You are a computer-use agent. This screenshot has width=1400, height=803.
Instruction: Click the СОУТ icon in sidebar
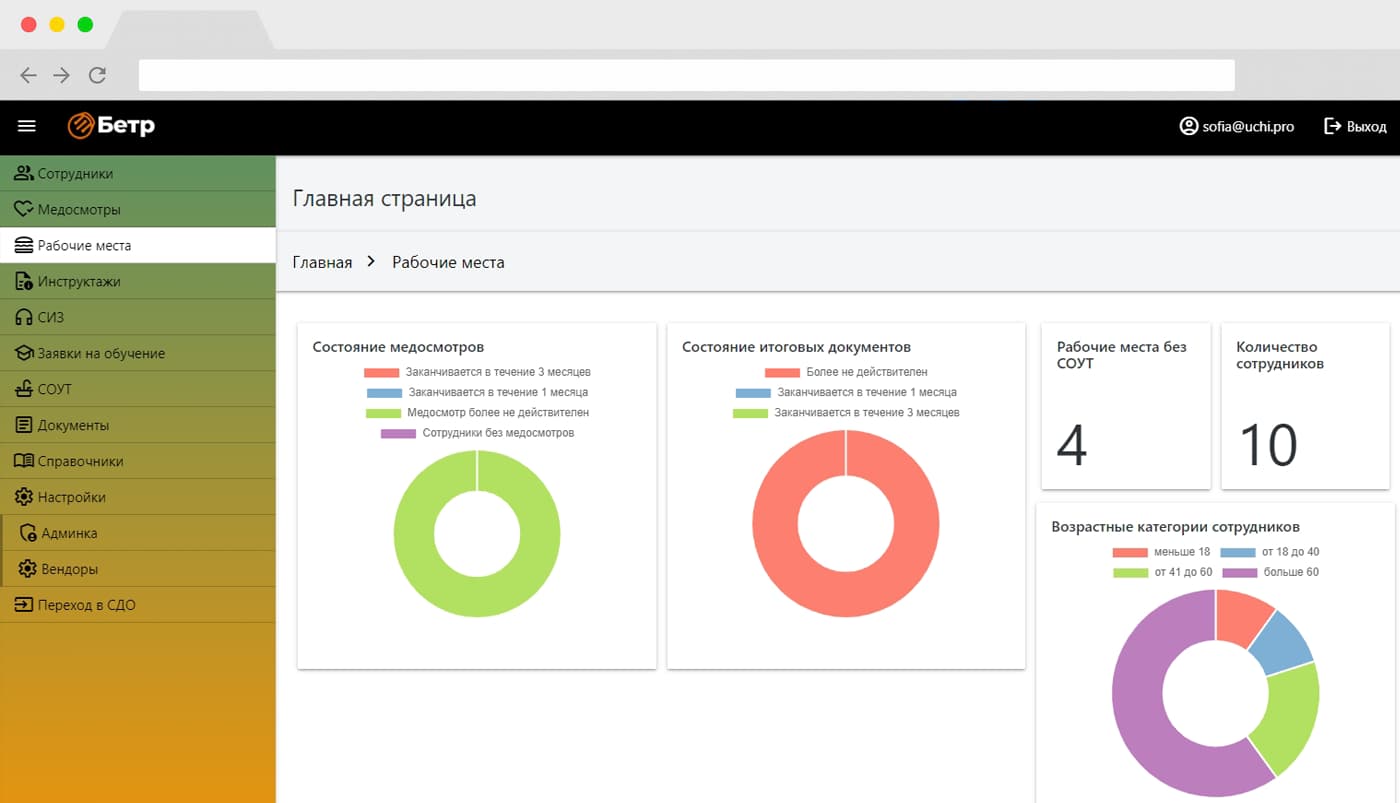click(x=24, y=389)
